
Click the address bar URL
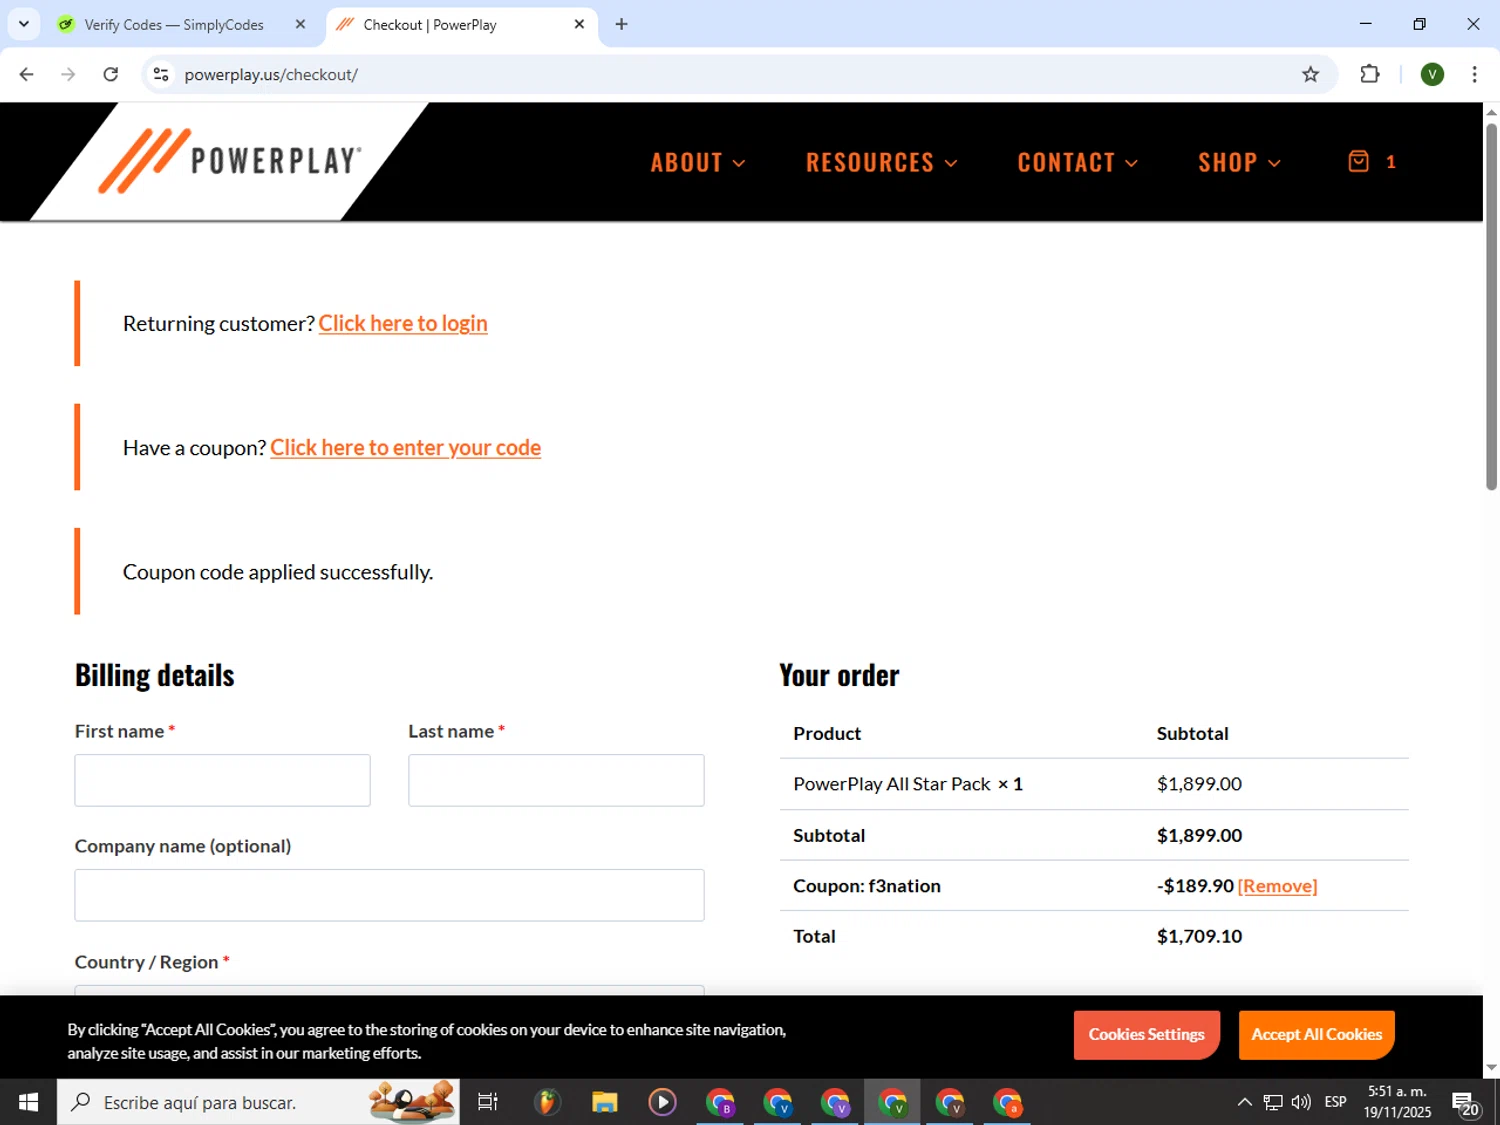point(271,74)
